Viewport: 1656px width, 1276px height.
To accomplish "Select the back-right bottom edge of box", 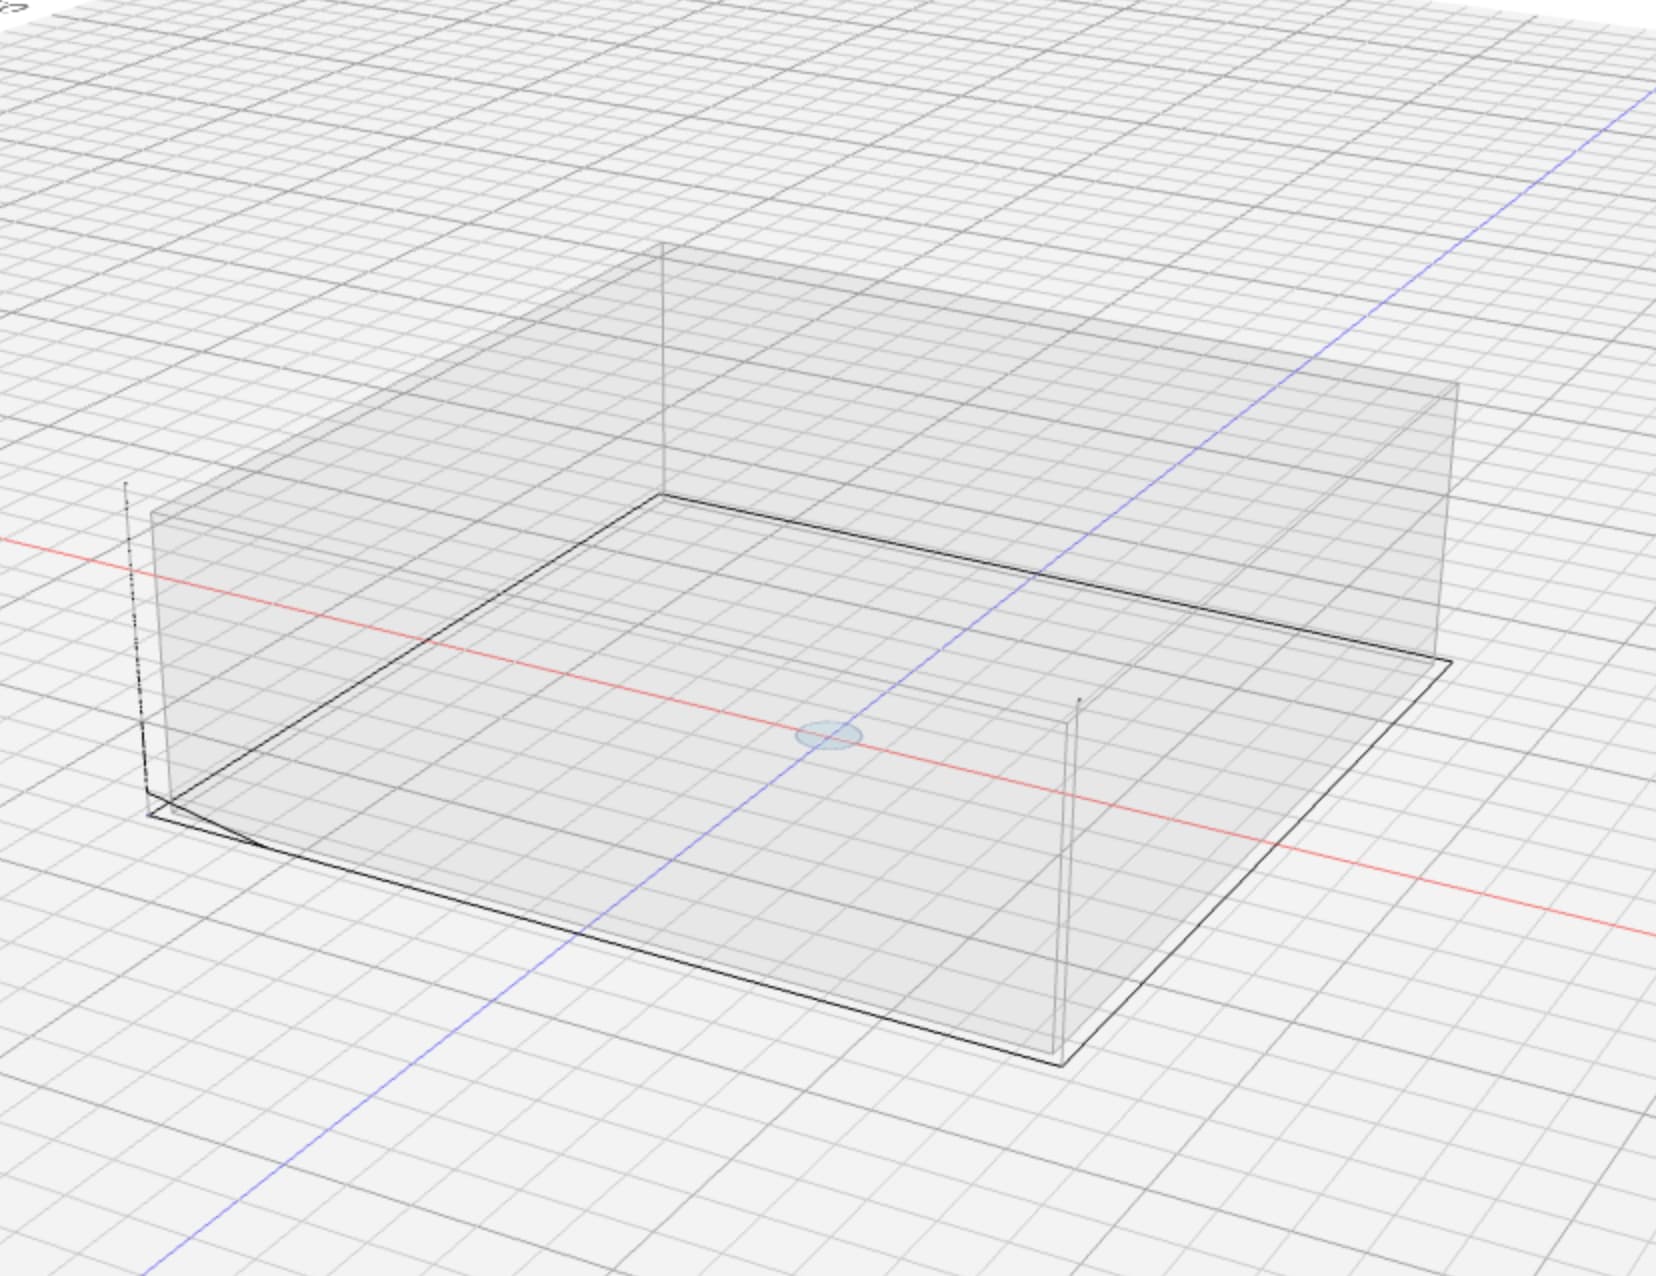I will (1050, 577).
